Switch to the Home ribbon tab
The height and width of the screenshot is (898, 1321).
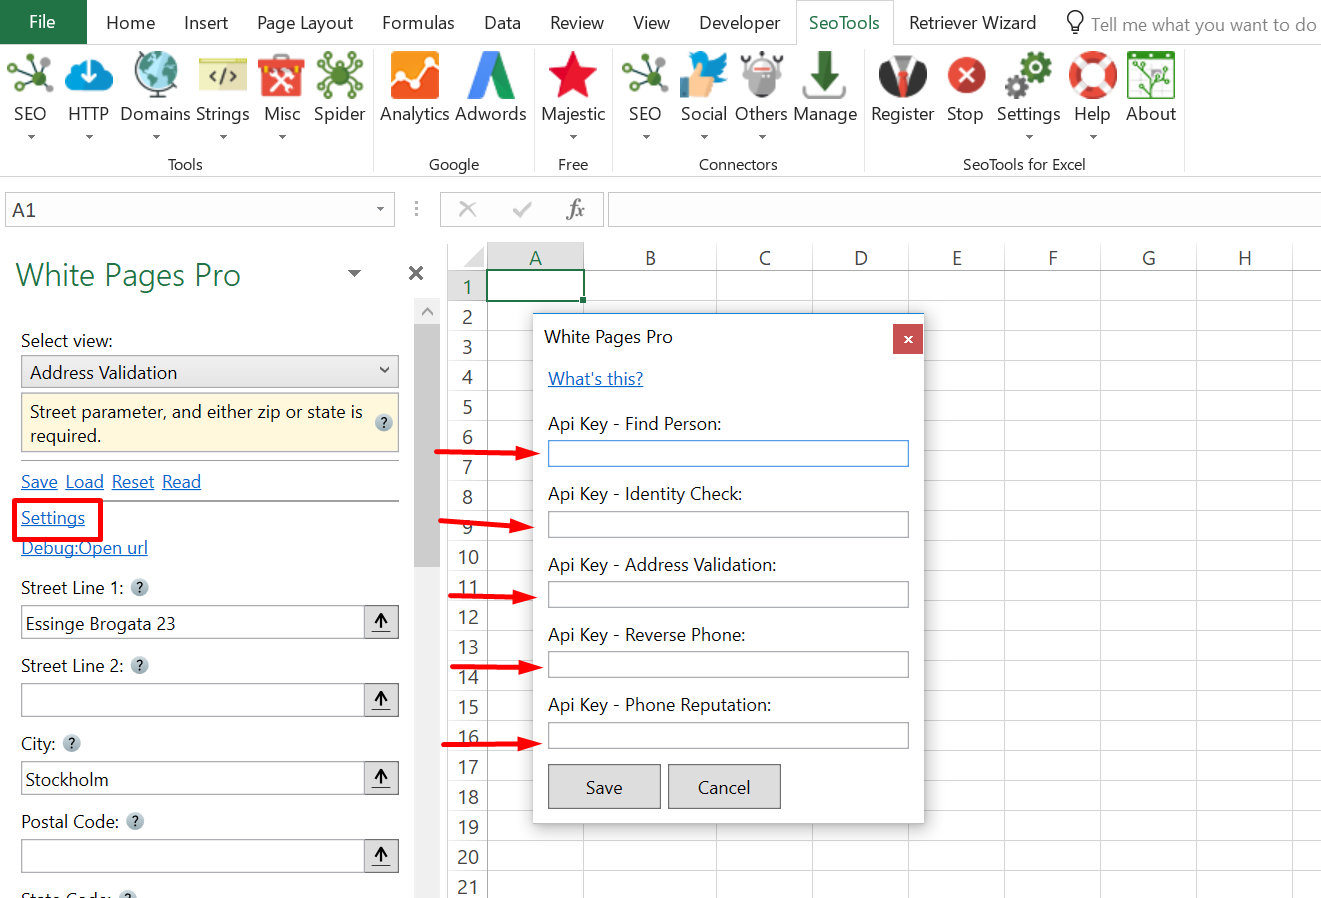click(x=131, y=23)
